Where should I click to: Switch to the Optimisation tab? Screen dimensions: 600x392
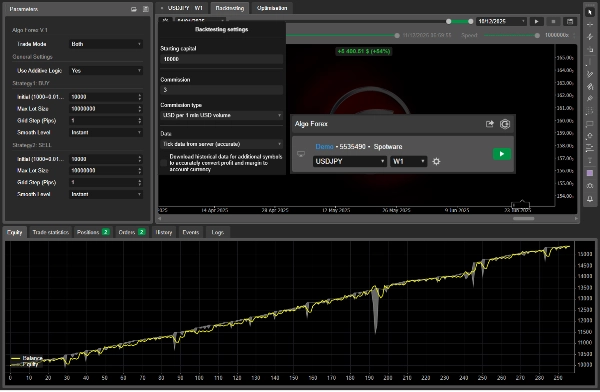pos(272,8)
